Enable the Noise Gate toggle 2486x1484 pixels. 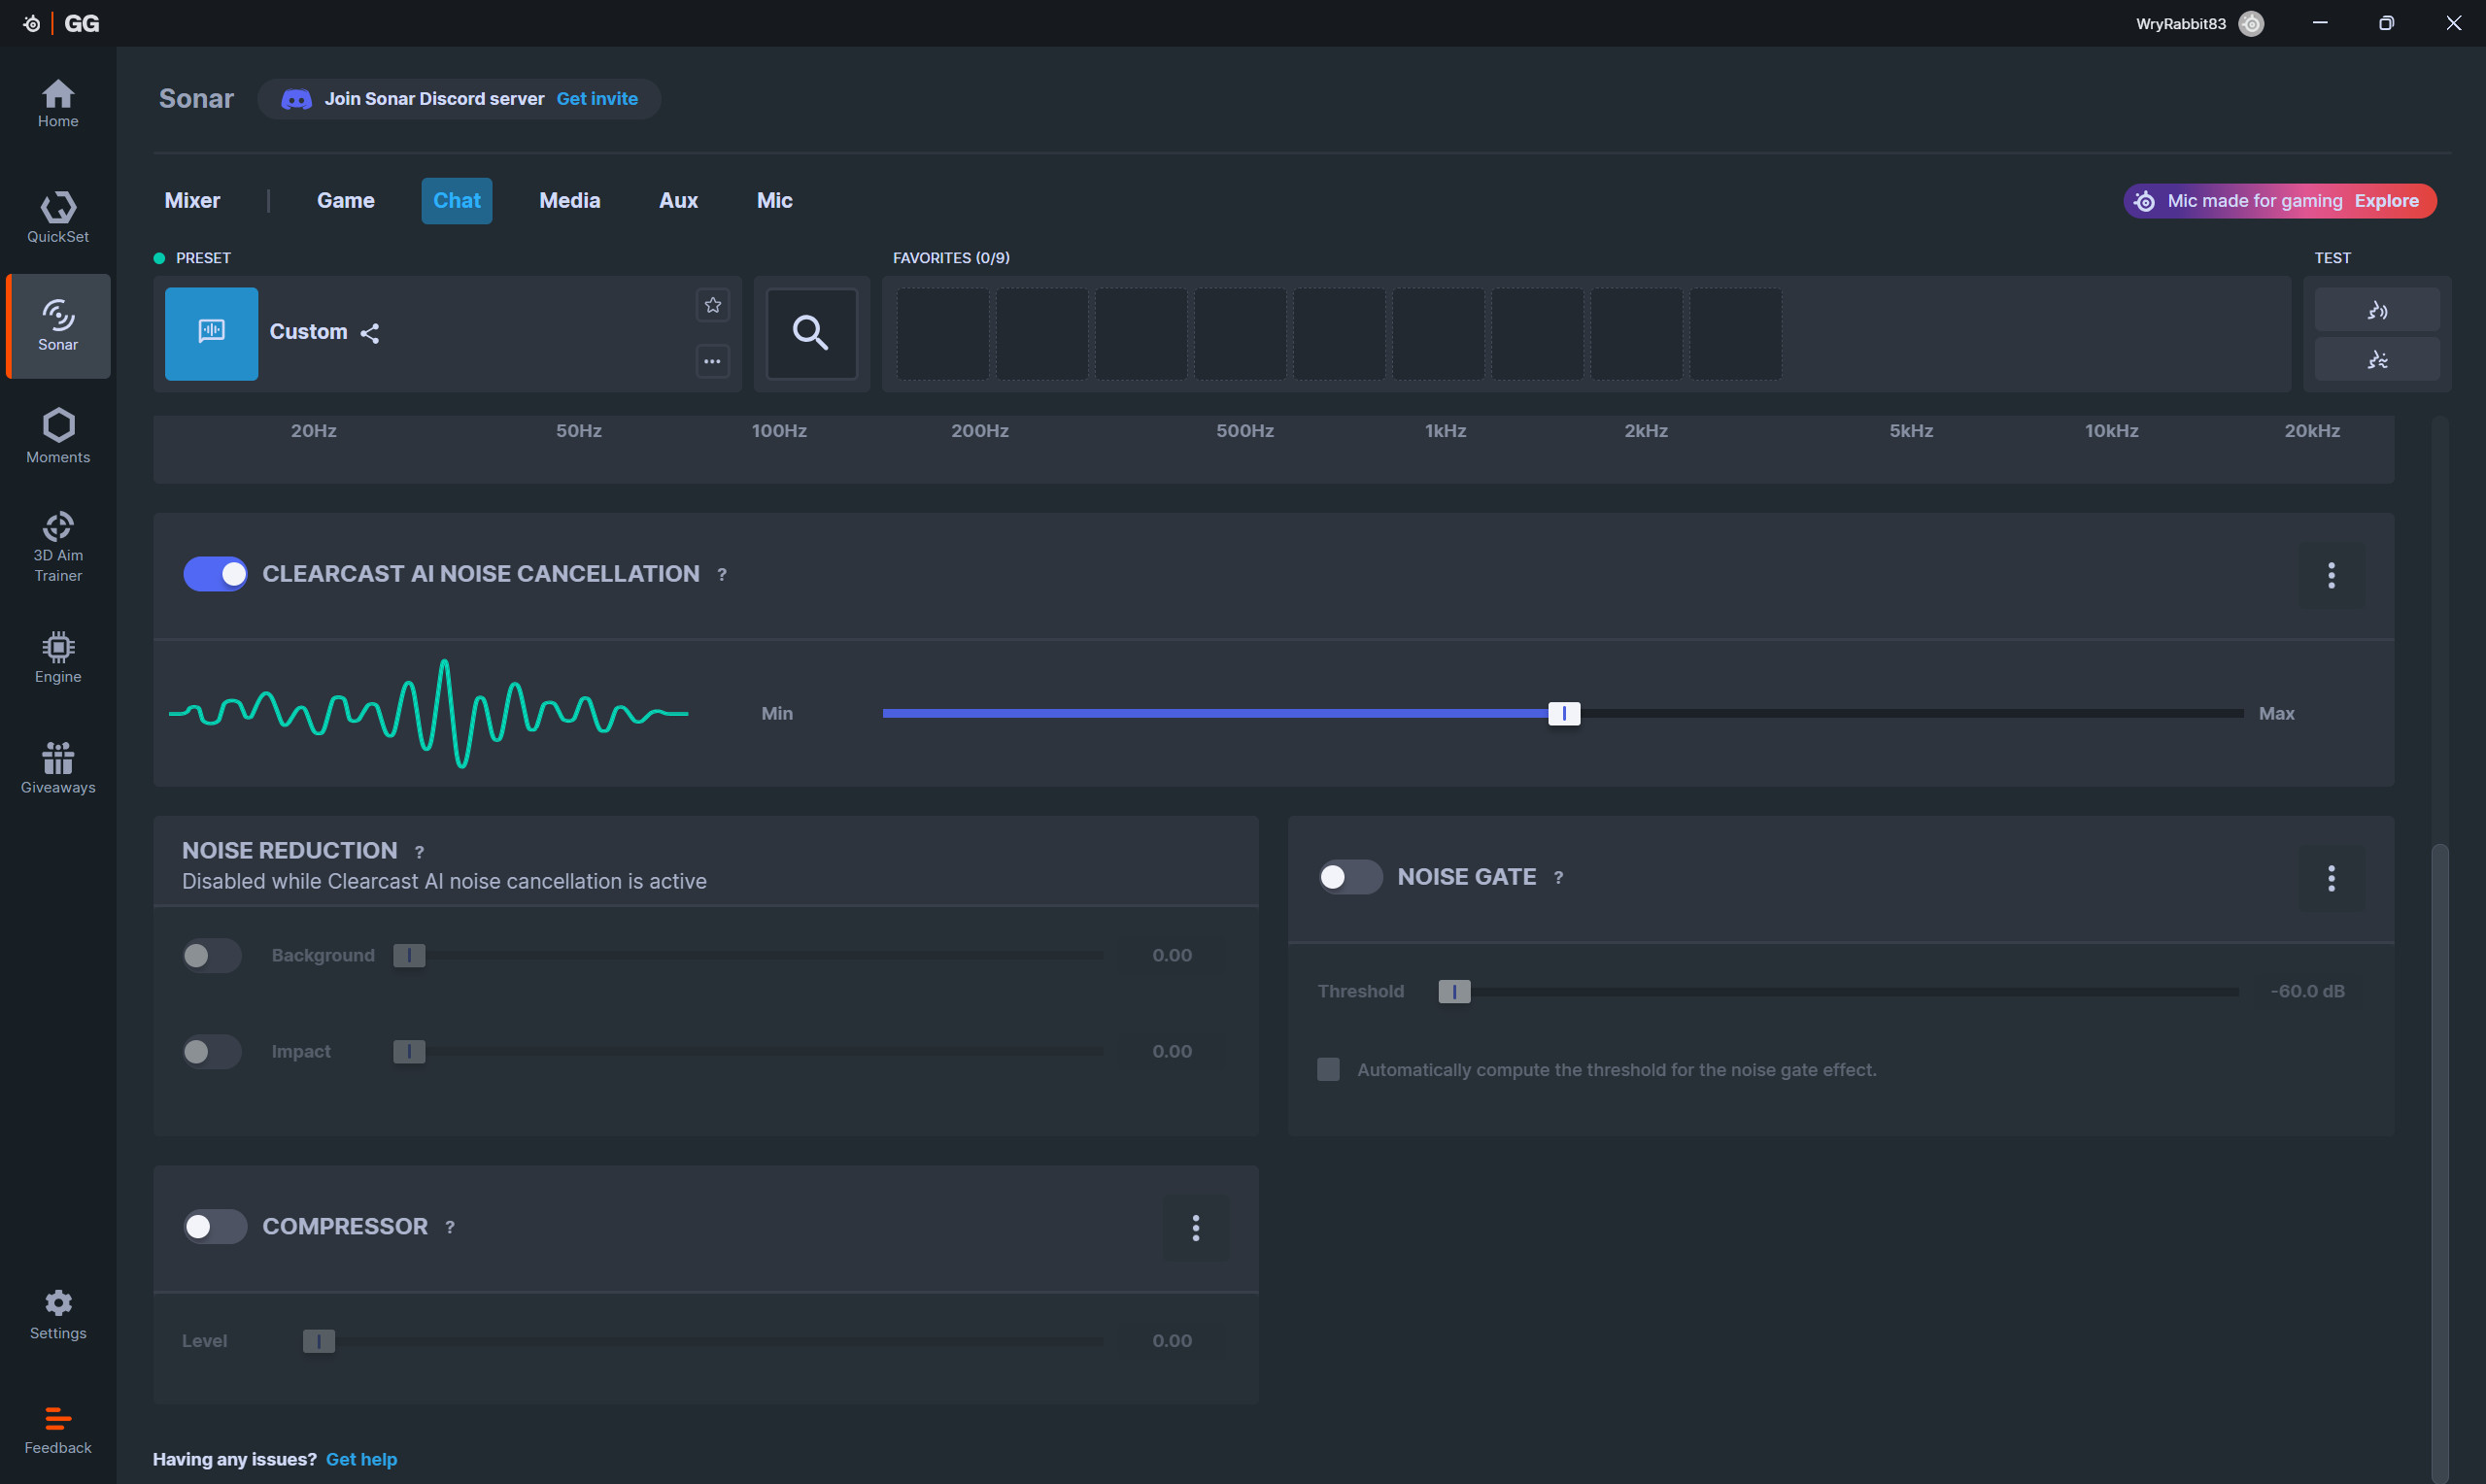[1350, 877]
